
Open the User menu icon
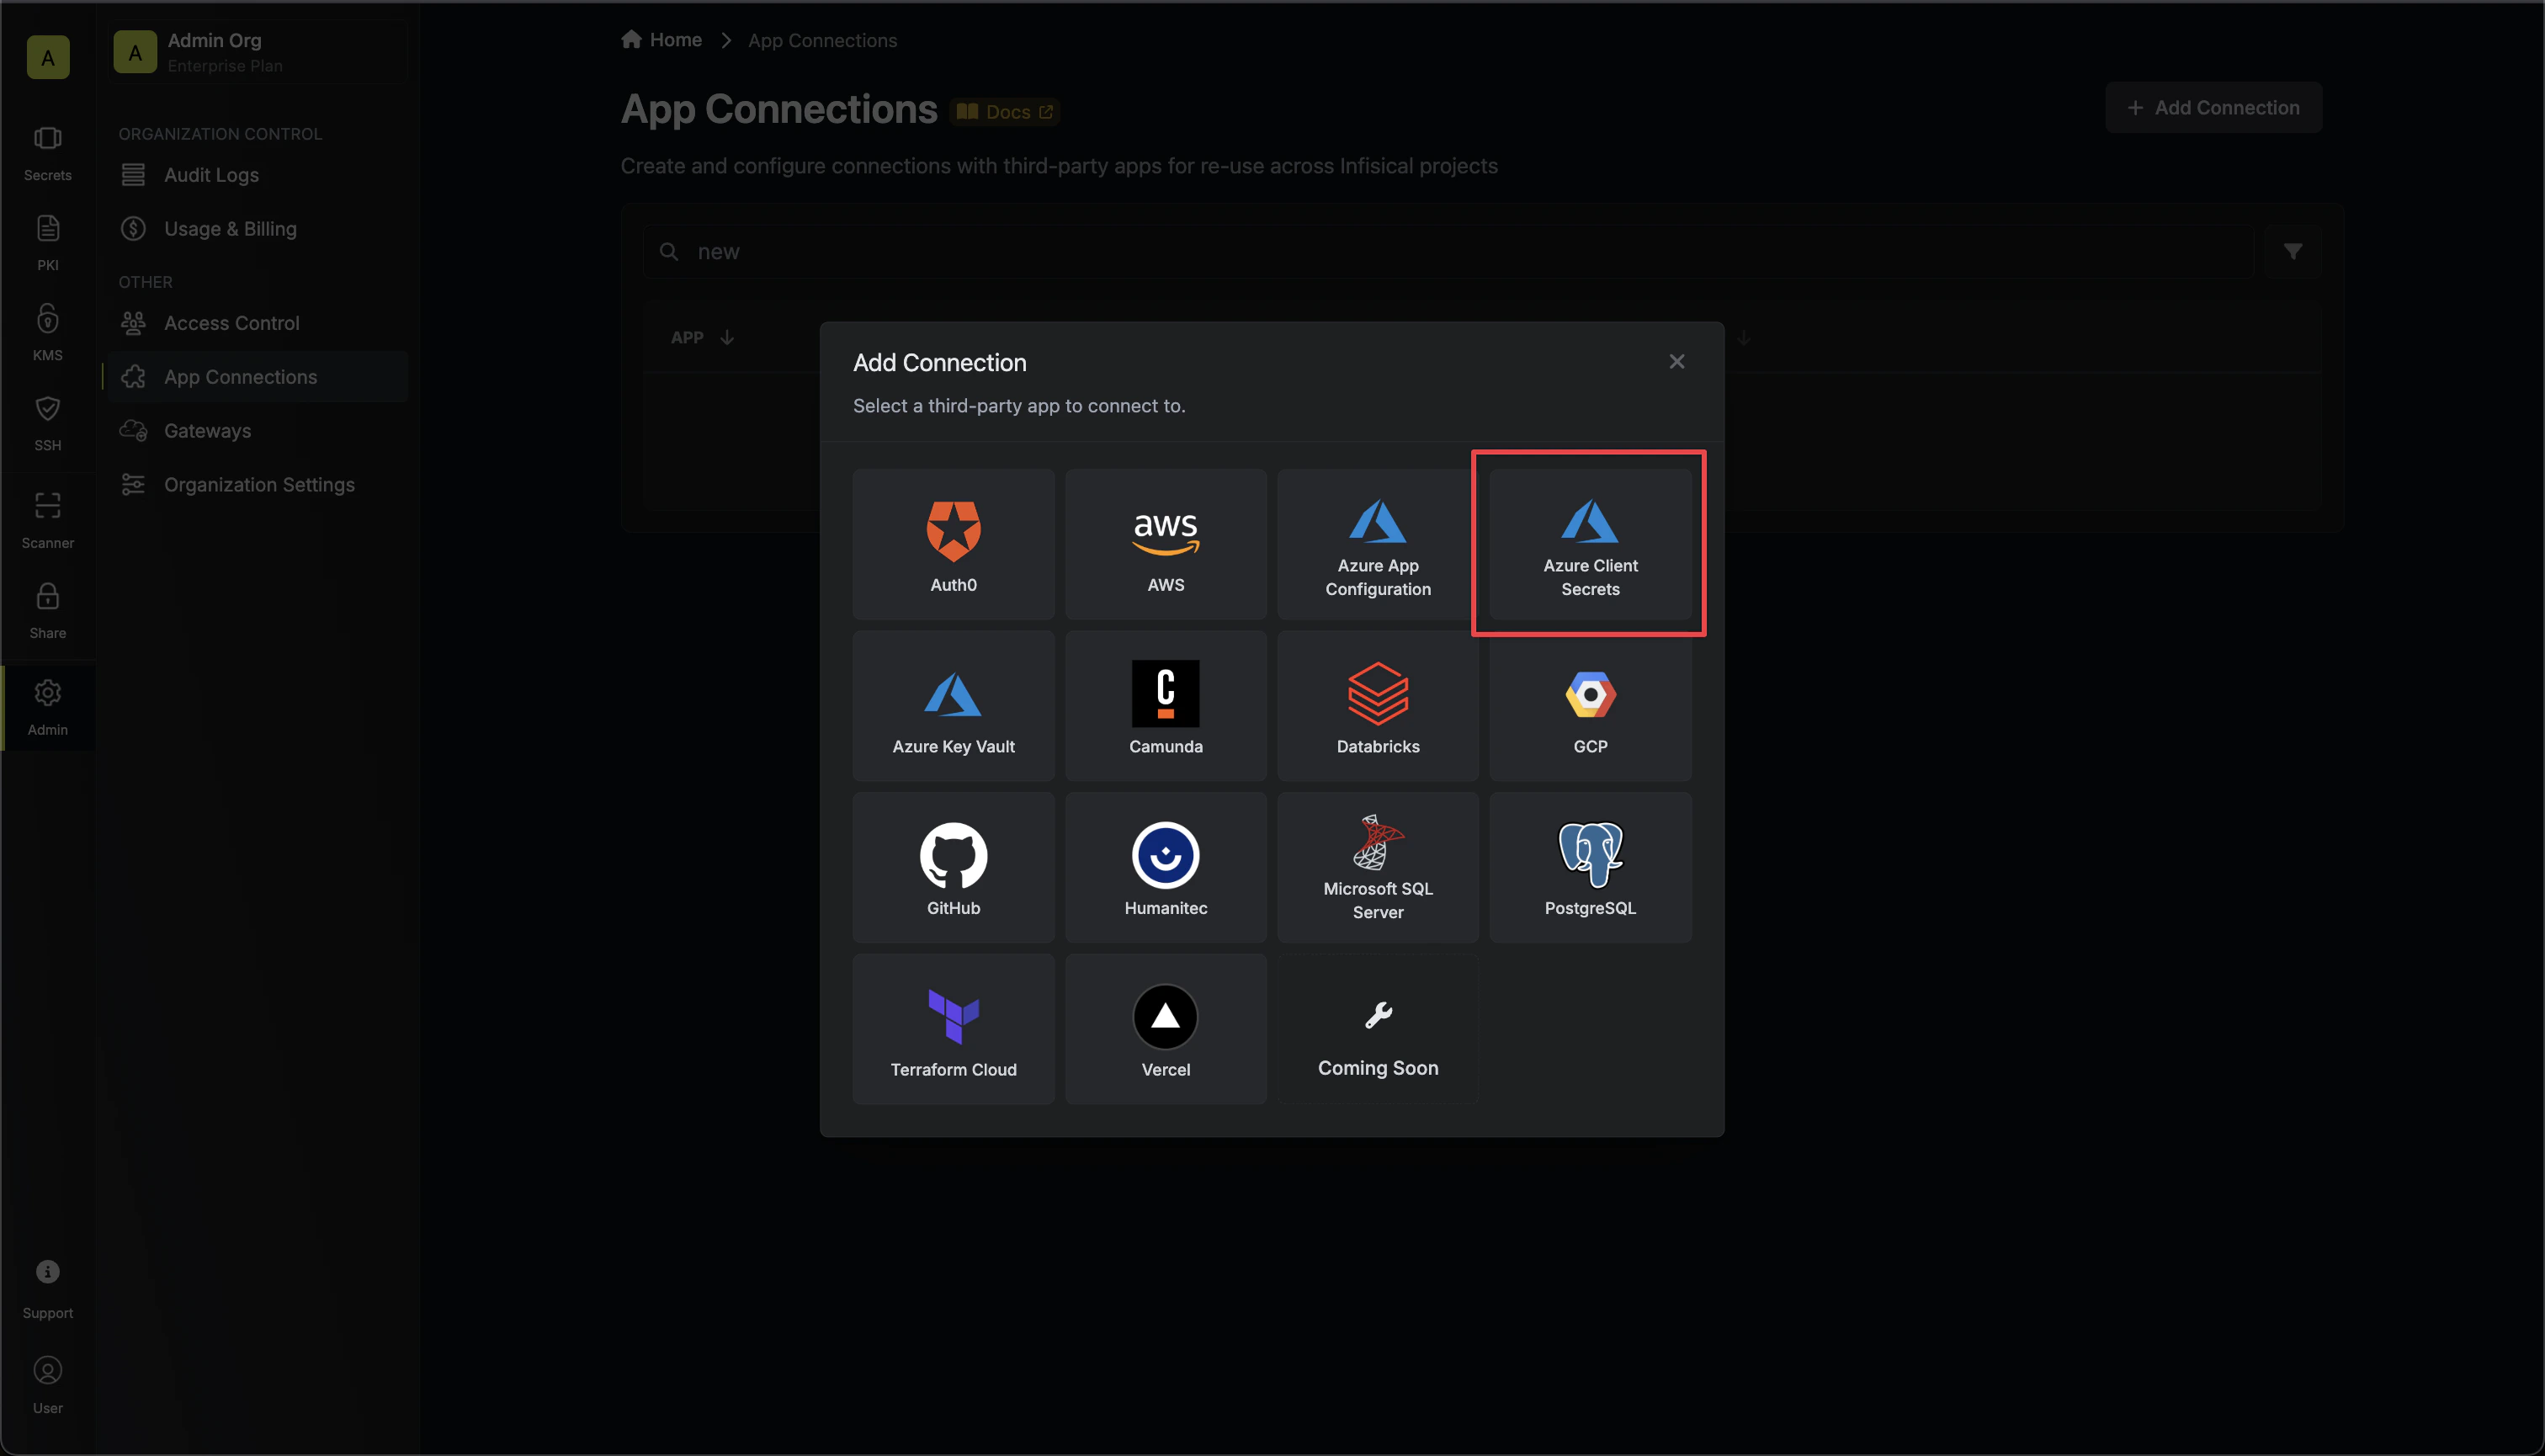point(48,1385)
